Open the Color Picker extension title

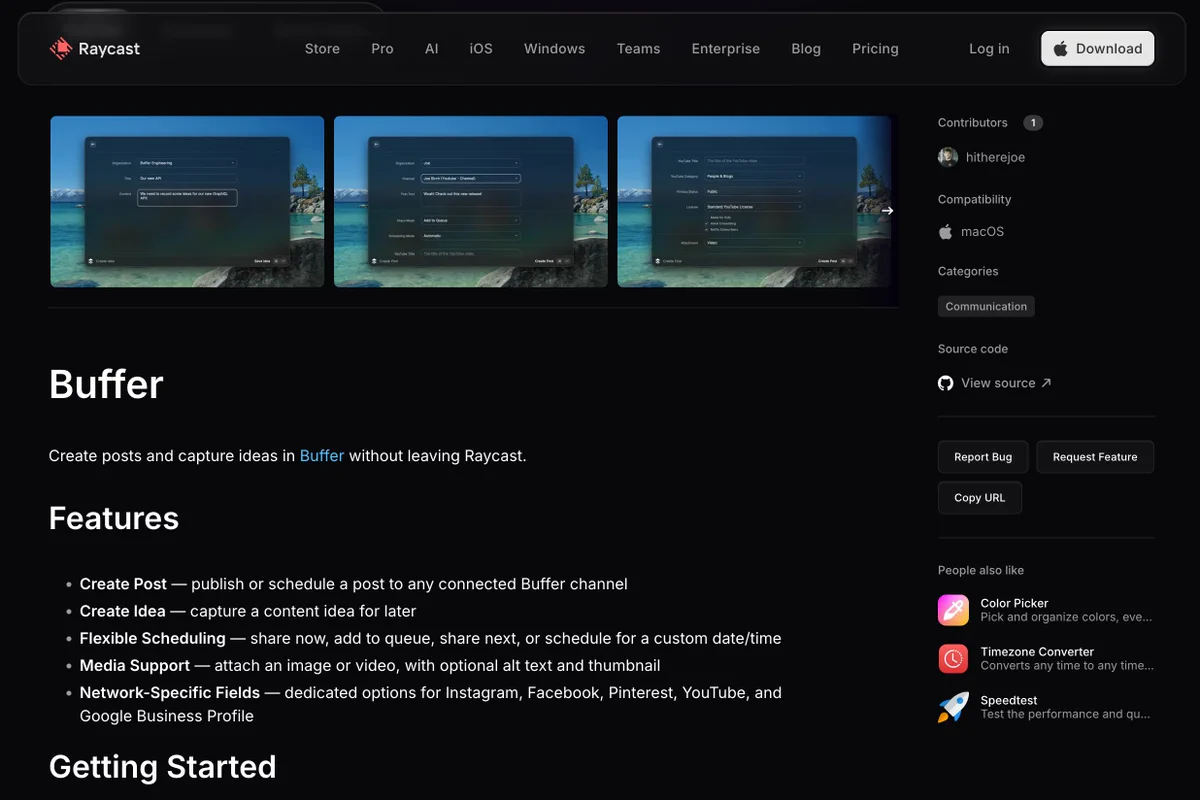click(1014, 603)
